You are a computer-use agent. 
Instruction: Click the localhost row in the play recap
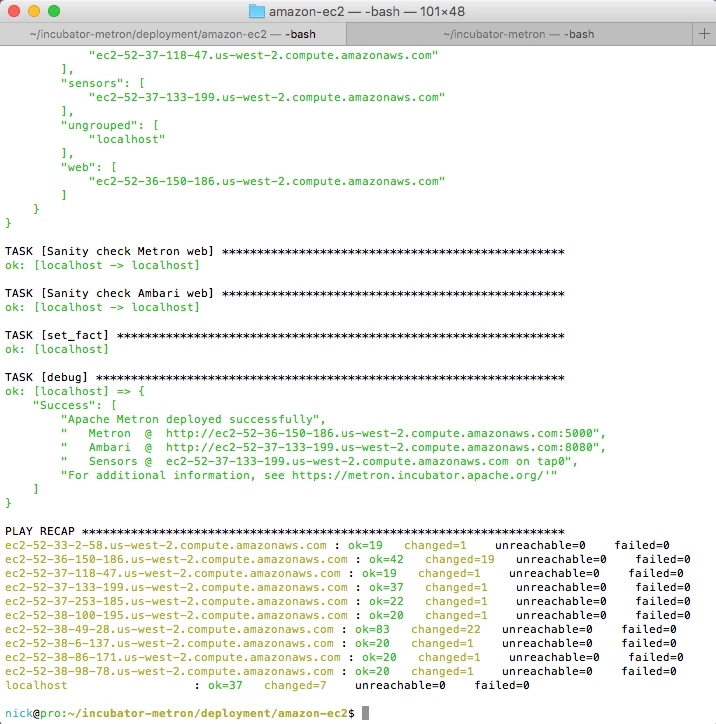coord(267,685)
